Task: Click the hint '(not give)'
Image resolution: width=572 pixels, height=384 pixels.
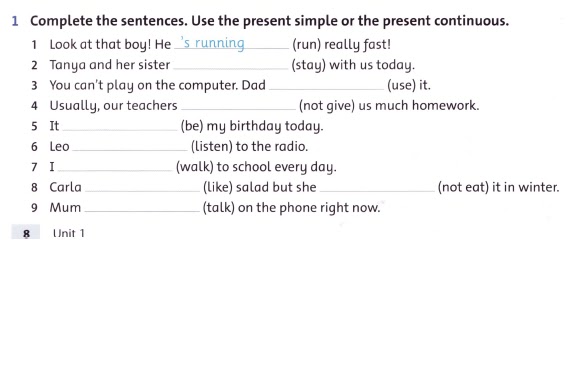Action: [x=327, y=106]
